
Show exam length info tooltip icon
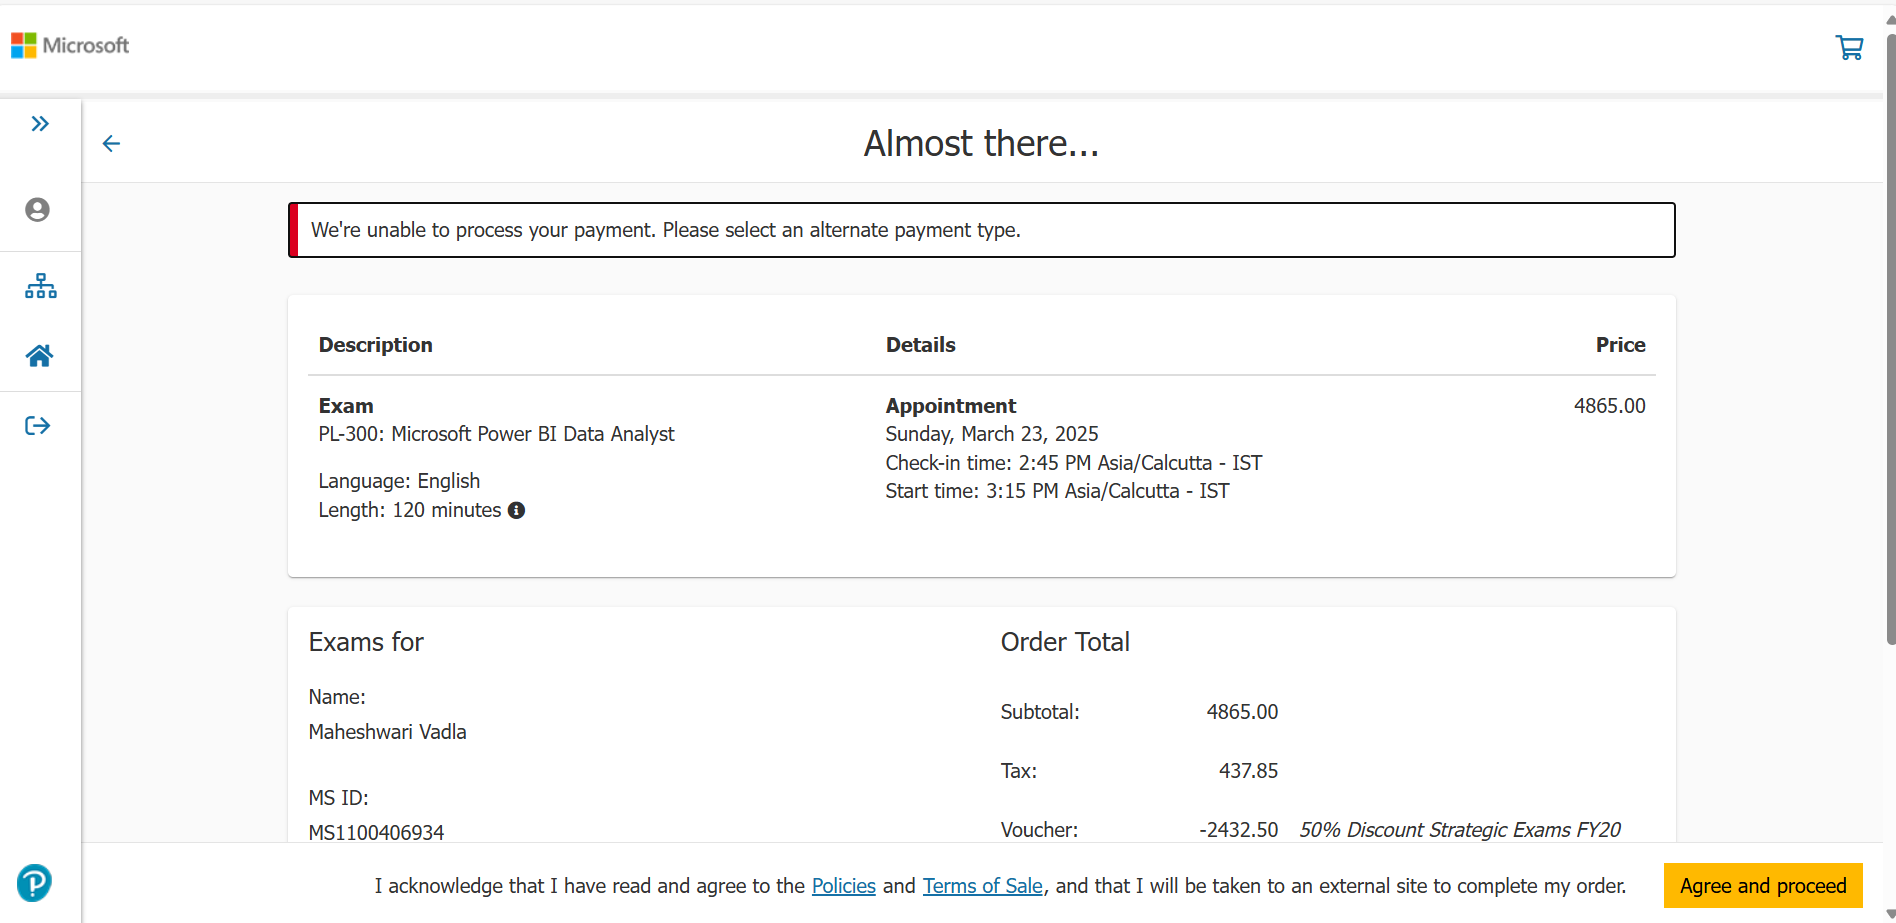(x=516, y=510)
